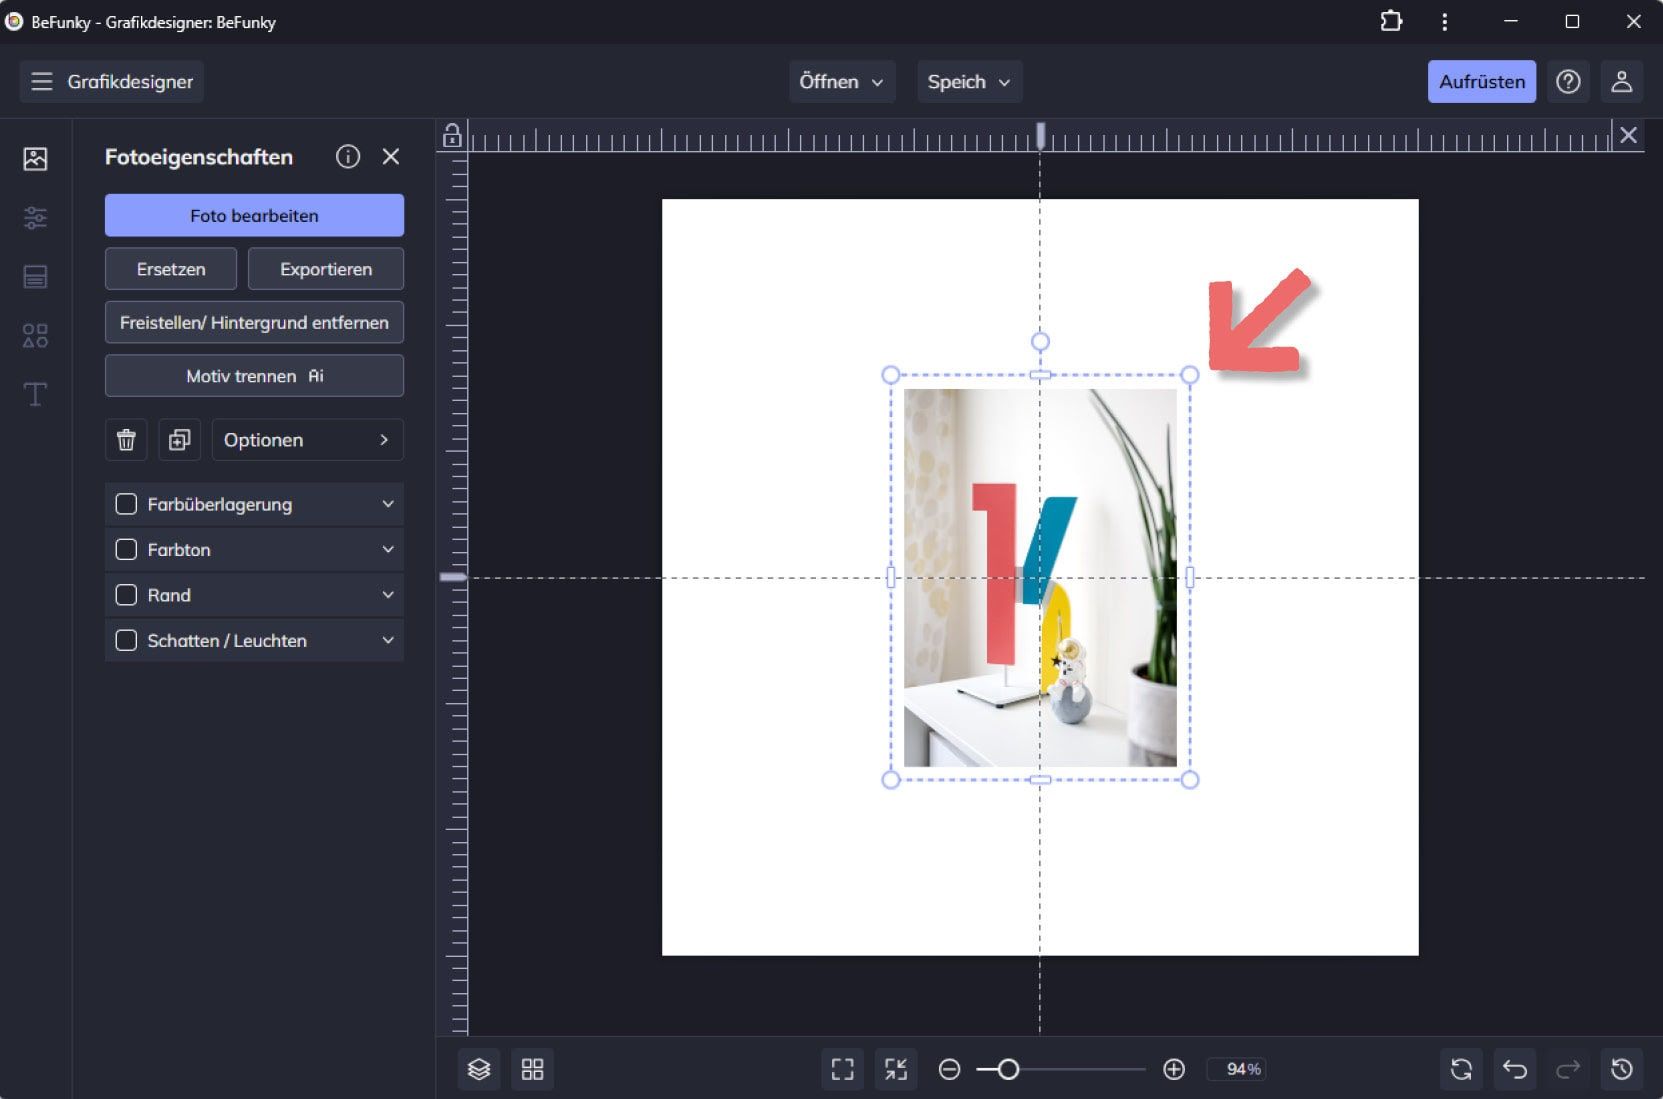Open the user account icon

[1622, 82]
